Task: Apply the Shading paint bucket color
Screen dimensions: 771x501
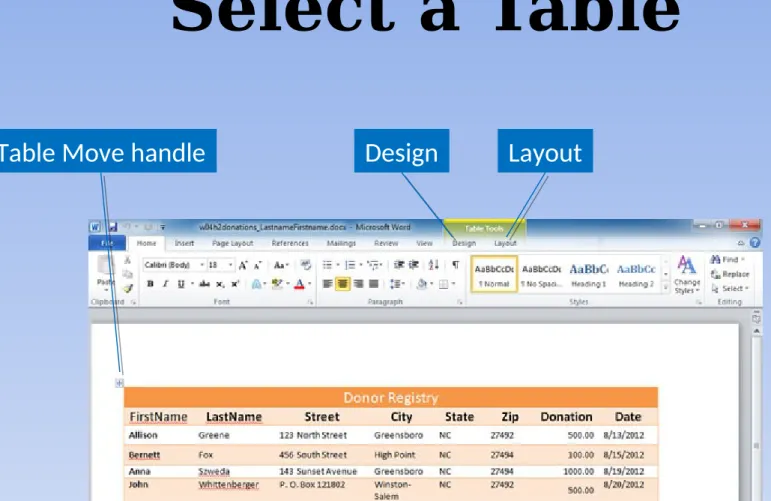Action: pos(421,284)
